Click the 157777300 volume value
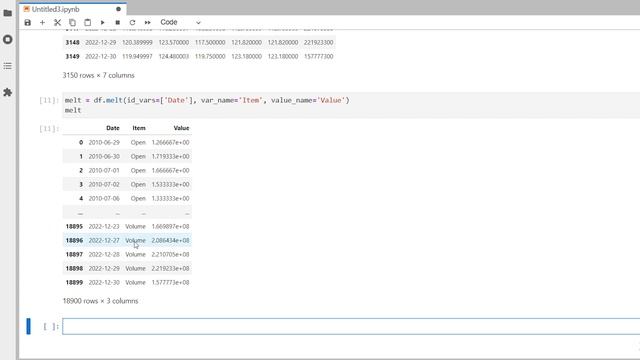Image resolution: width=640 pixels, height=360 pixels. pyautogui.click(x=319, y=56)
